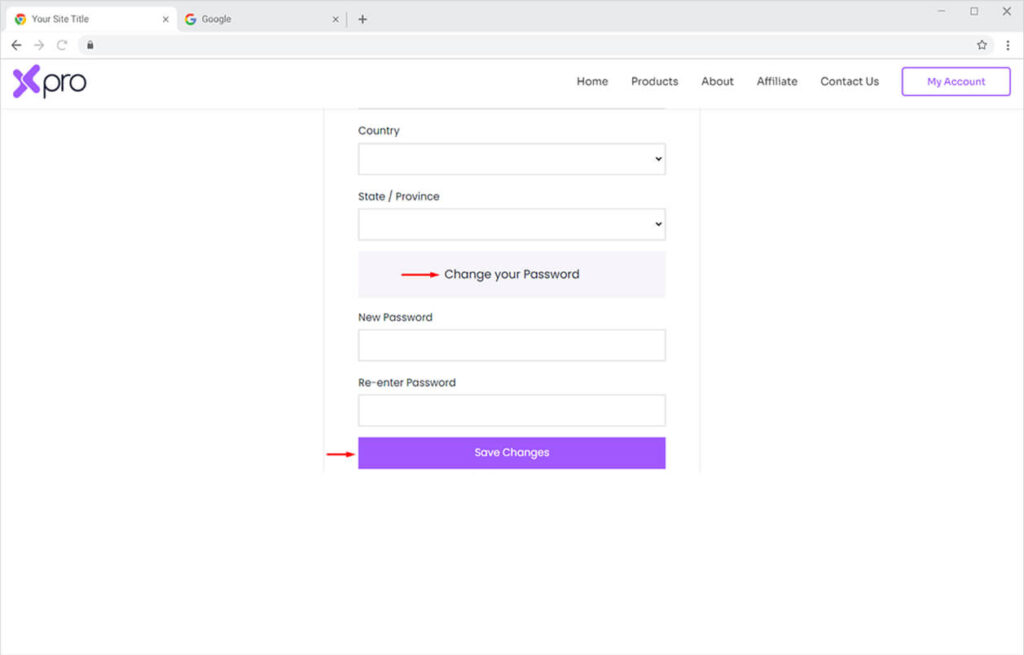Focus the New Password field
1024x655 pixels.
(511, 345)
